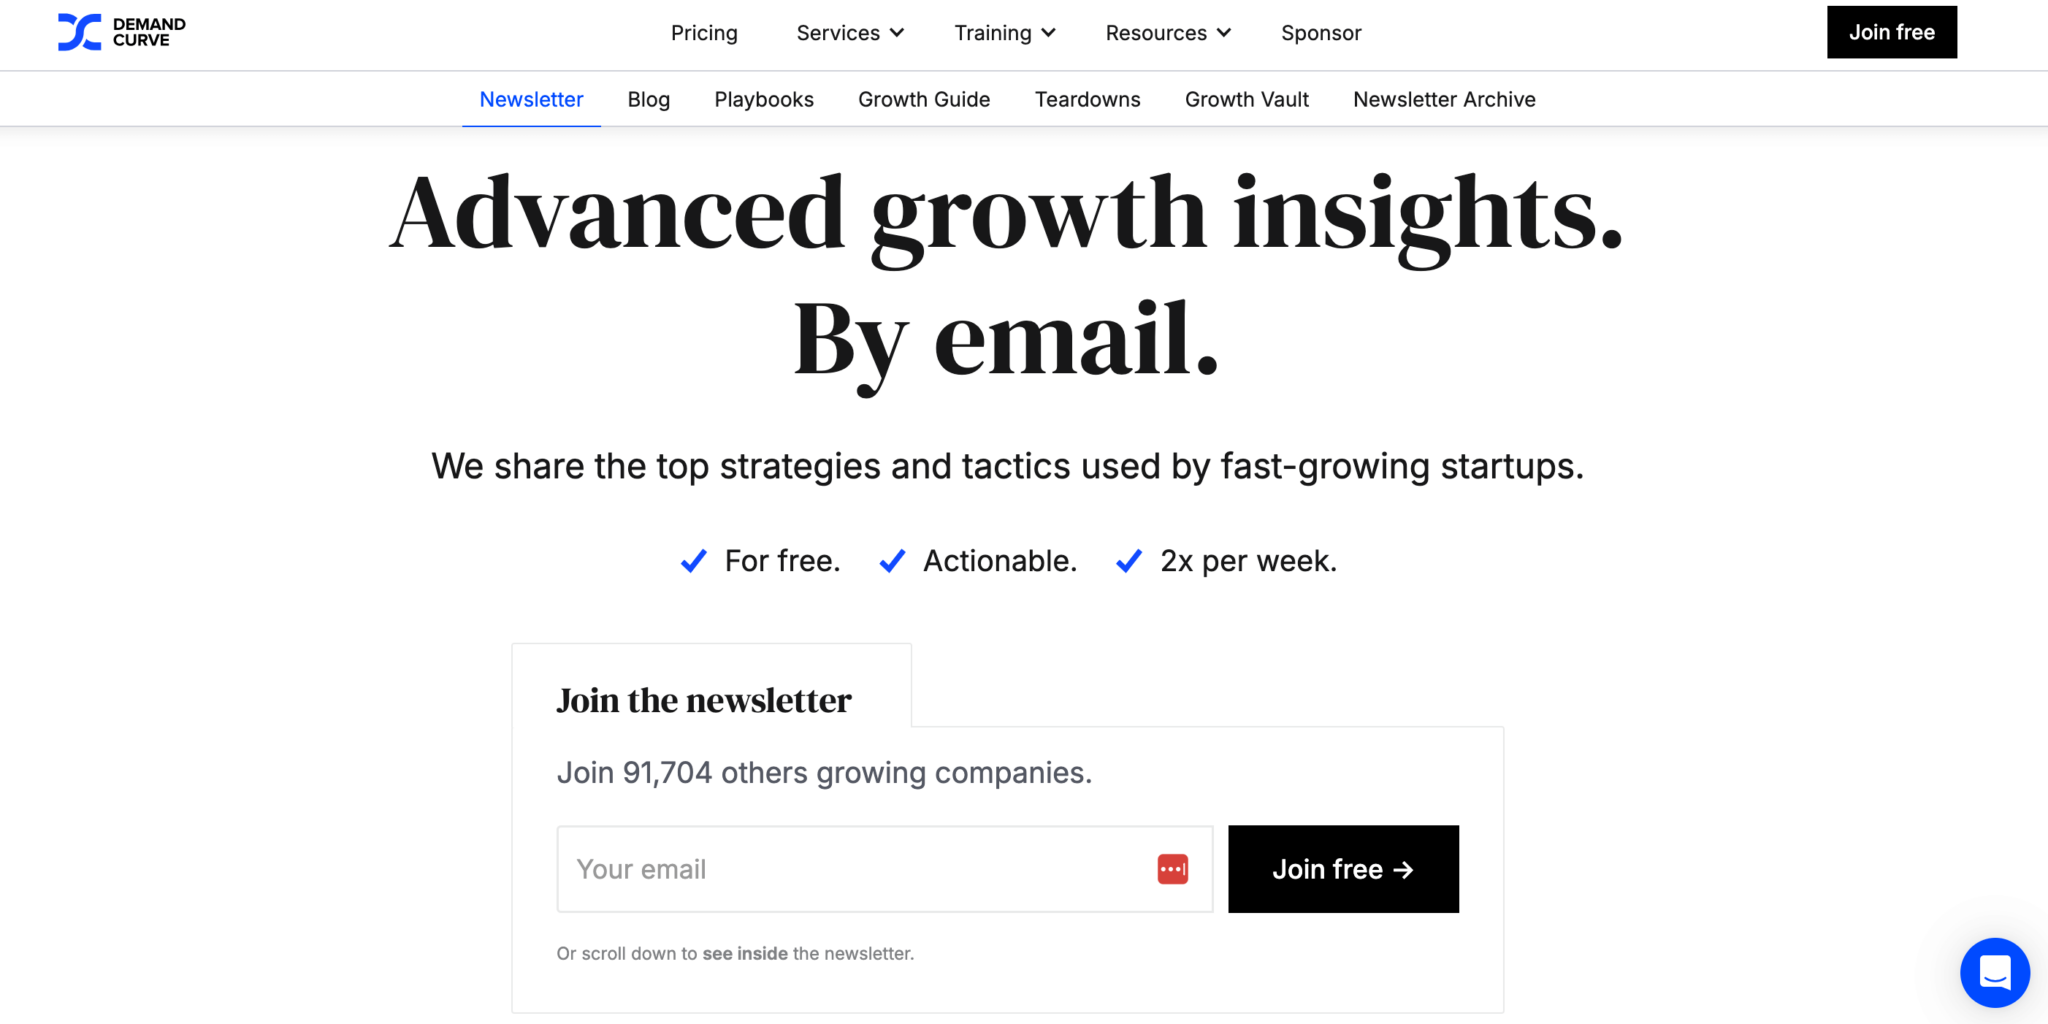Expand the Training dropdown
Image resolution: width=2048 pixels, height=1024 pixels.
[x=1004, y=32]
